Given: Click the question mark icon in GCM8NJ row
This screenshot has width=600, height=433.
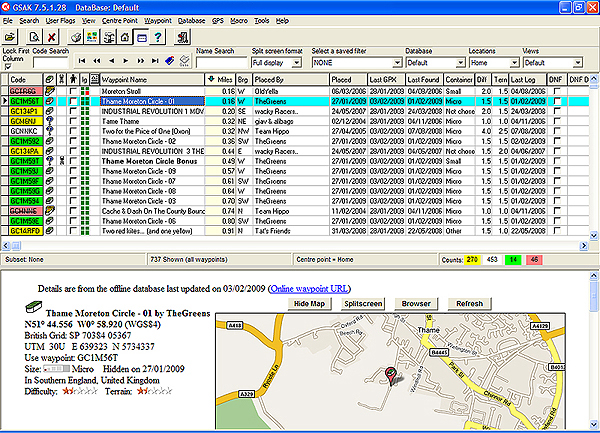Looking at the screenshot, I should (49, 121).
